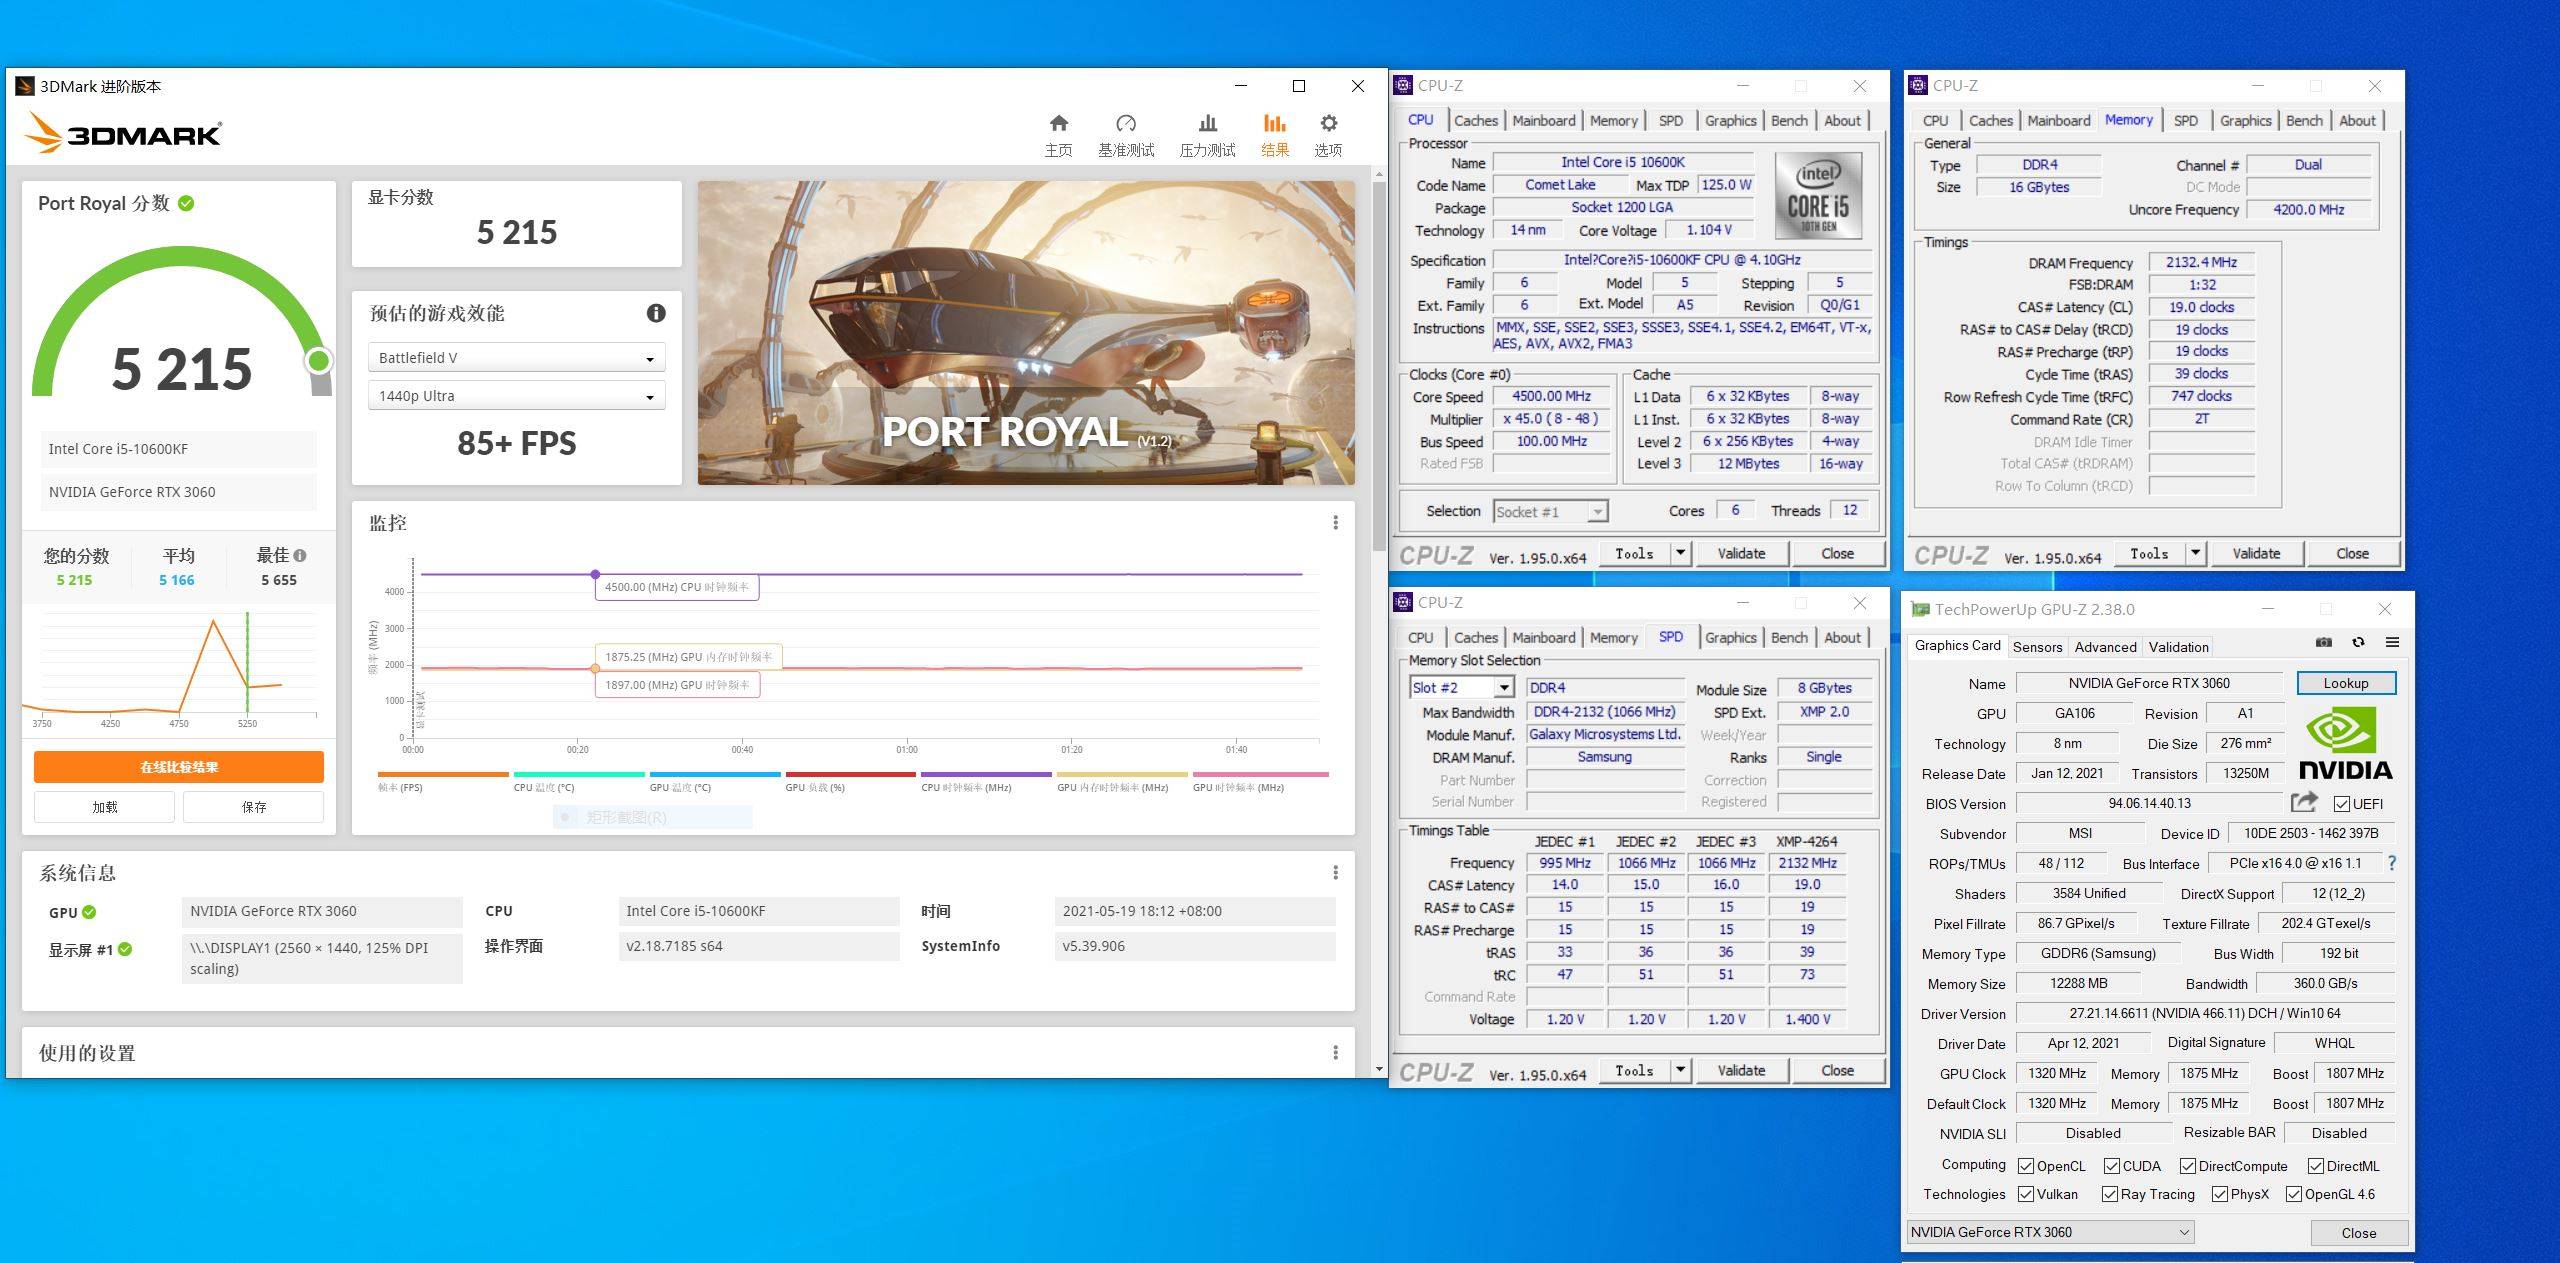Click the Lookup button in GPU-Z

(x=2346, y=683)
